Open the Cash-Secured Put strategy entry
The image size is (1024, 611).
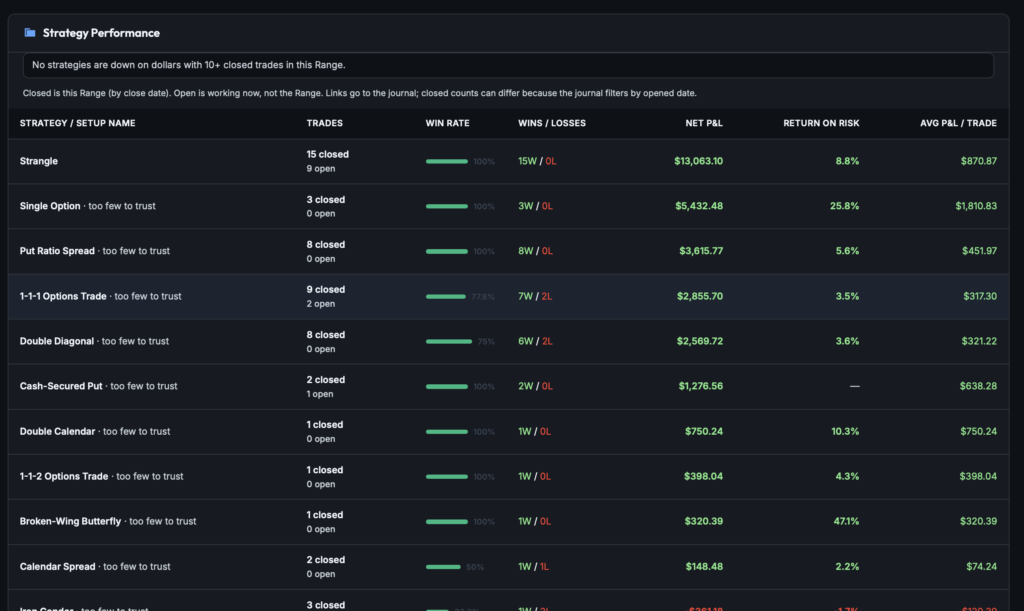point(61,386)
